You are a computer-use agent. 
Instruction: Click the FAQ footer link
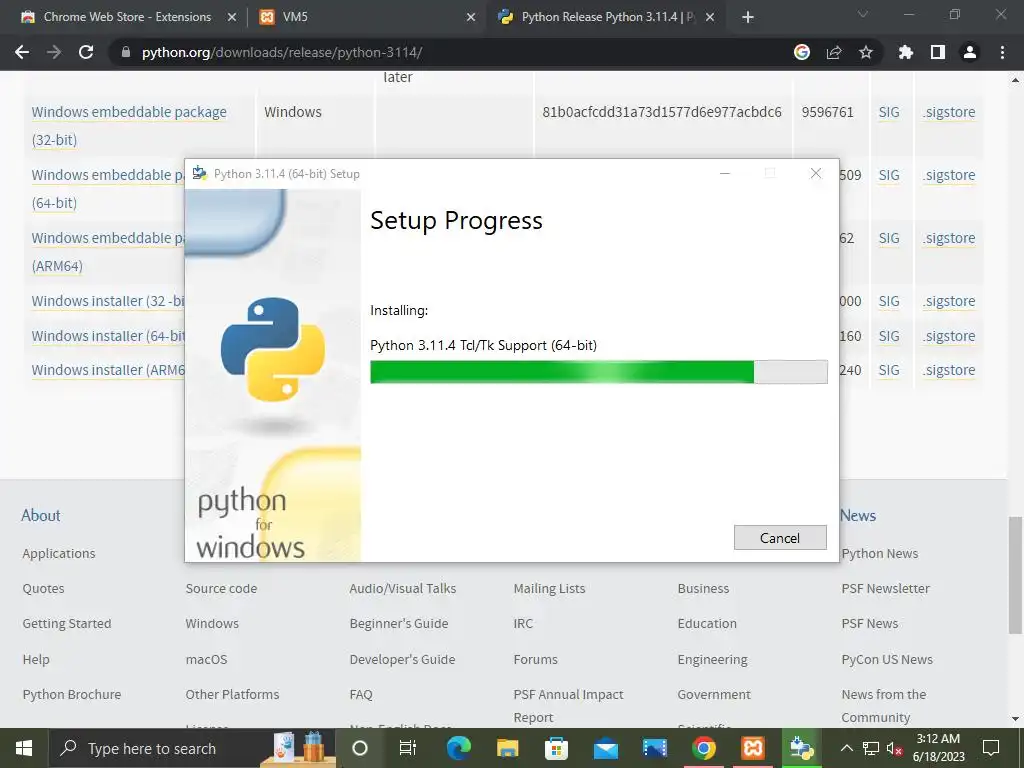pos(361,694)
